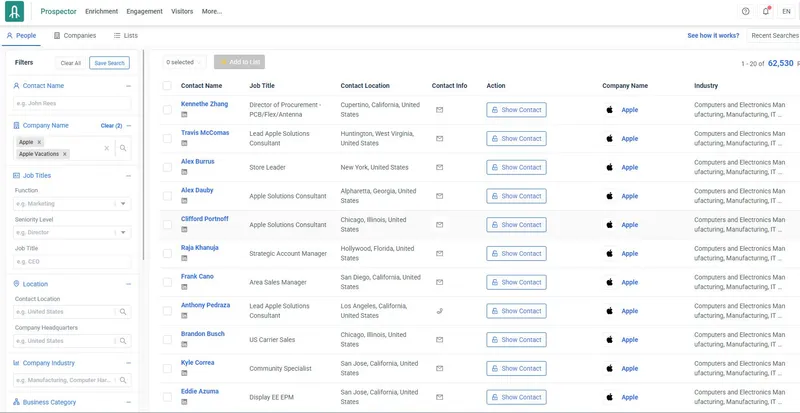The image size is (800, 413).
Task: Open Travis McComas's LinkedIn icon
Action: (184, 143)
